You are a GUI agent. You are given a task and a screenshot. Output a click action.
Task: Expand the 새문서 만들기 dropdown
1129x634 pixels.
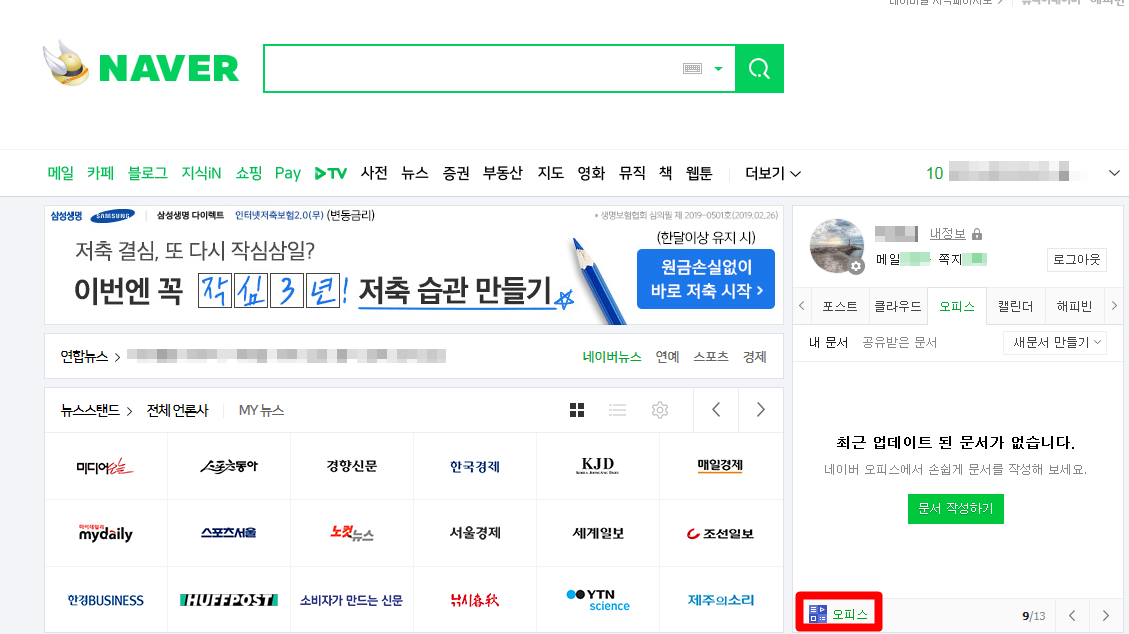click(1055, 343)
